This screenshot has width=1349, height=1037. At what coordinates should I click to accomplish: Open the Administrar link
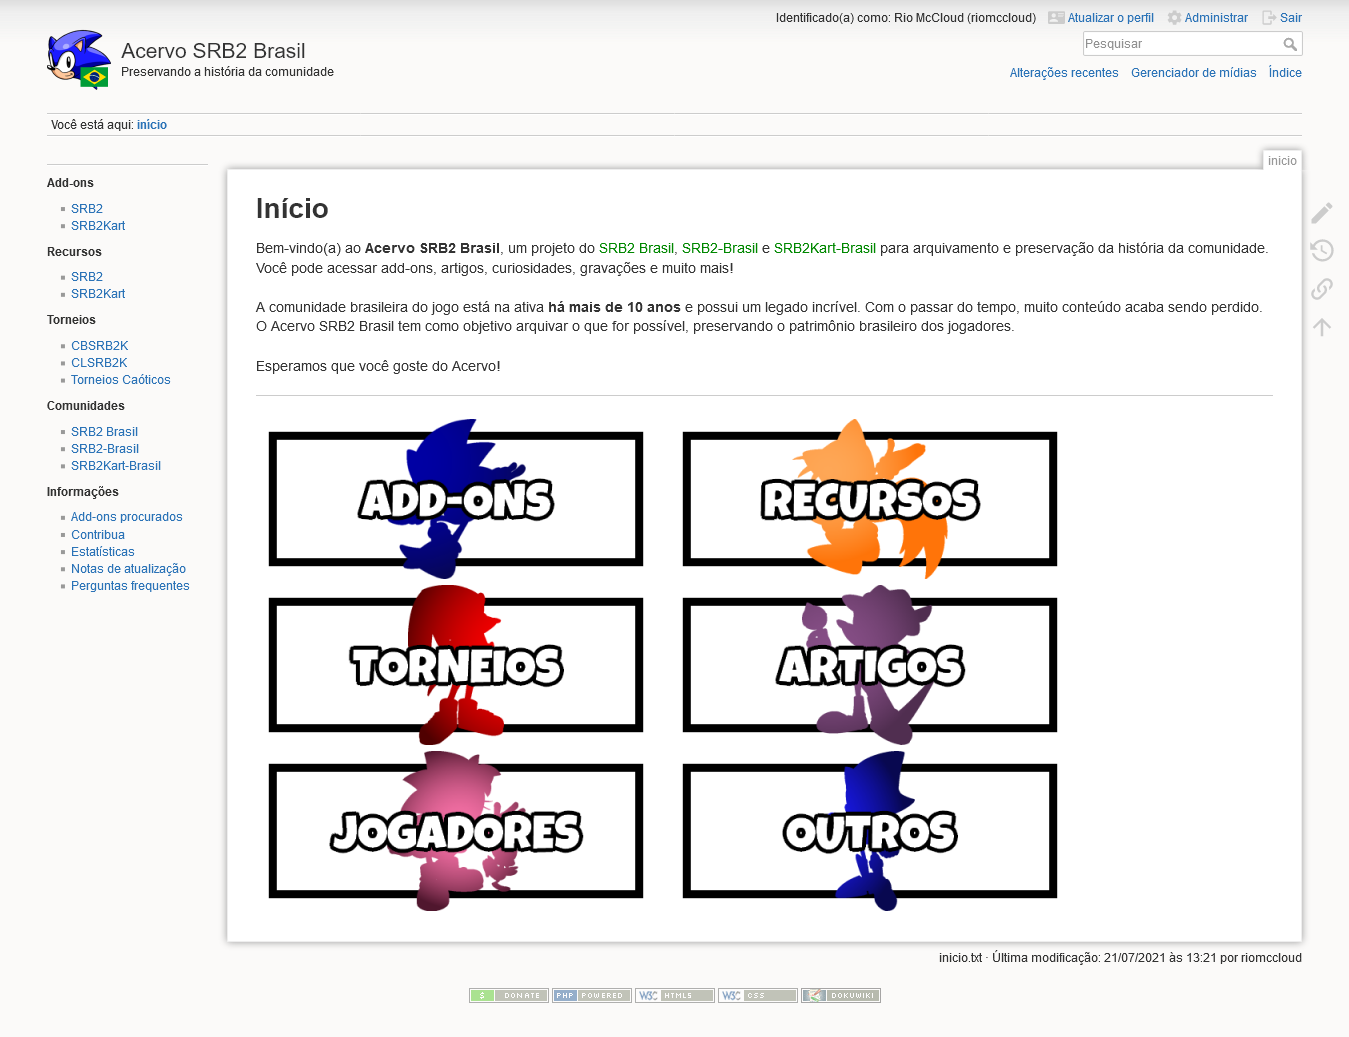(x=1208, y=18)
